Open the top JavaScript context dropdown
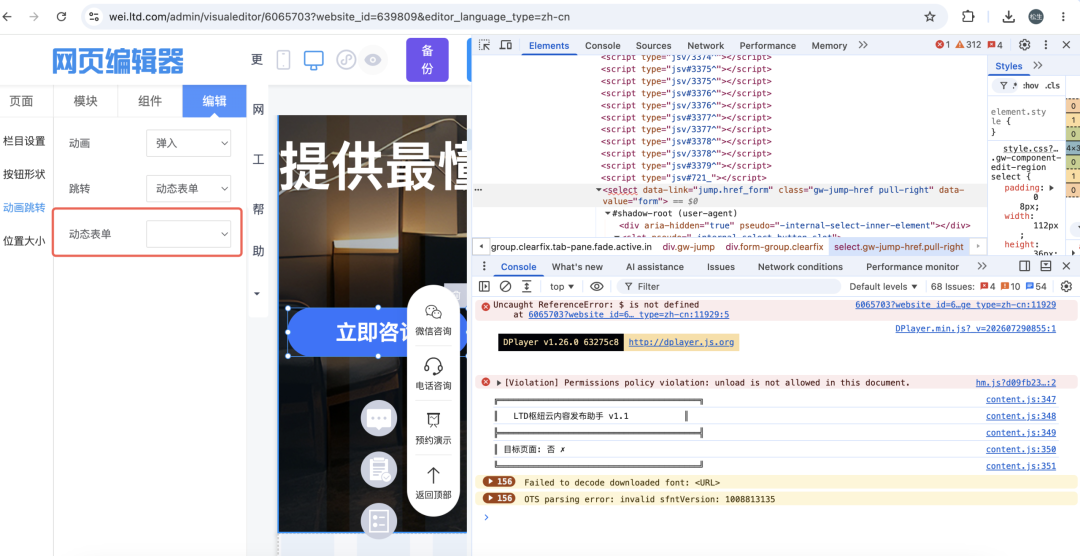Viewport: 1080px width, 556px height. pyautogui.click(x=562, y=287)
